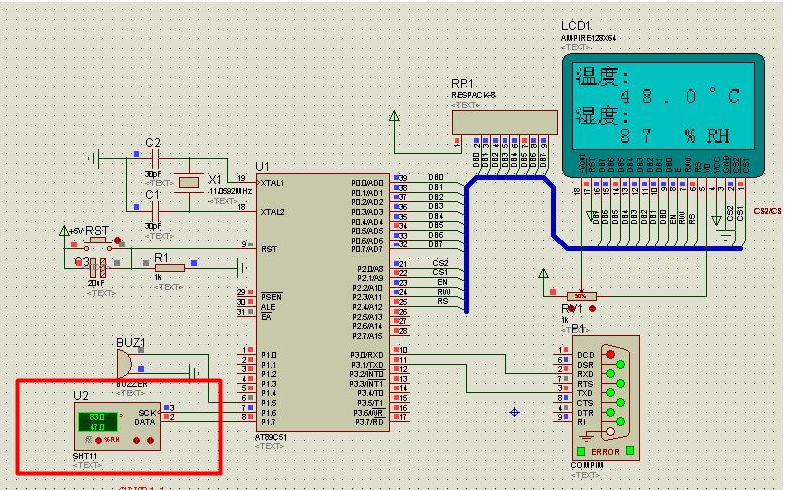Click the 'CS2' net label at pin 21
This screenshot has height=490, width=785.
tap(441, 263)
